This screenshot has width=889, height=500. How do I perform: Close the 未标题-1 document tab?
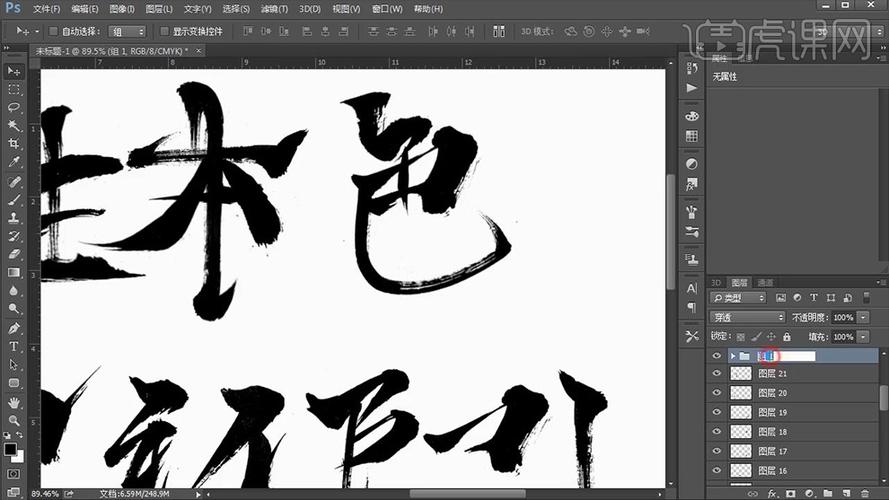click(198, 51)
